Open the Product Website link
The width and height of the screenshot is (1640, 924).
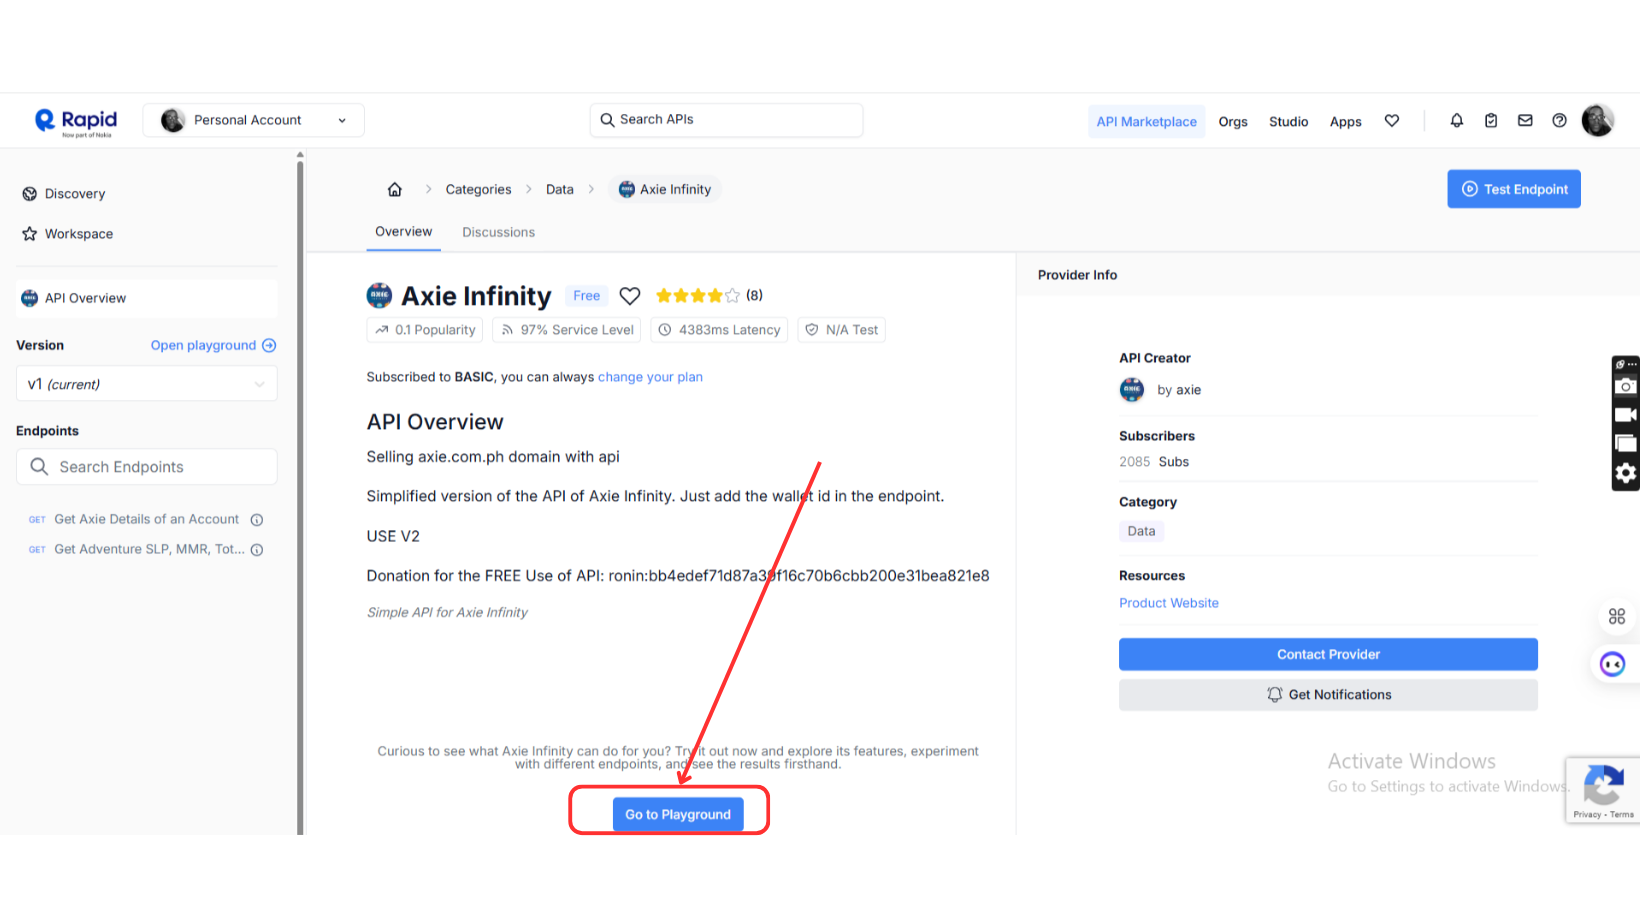[x=1169, y=603]
